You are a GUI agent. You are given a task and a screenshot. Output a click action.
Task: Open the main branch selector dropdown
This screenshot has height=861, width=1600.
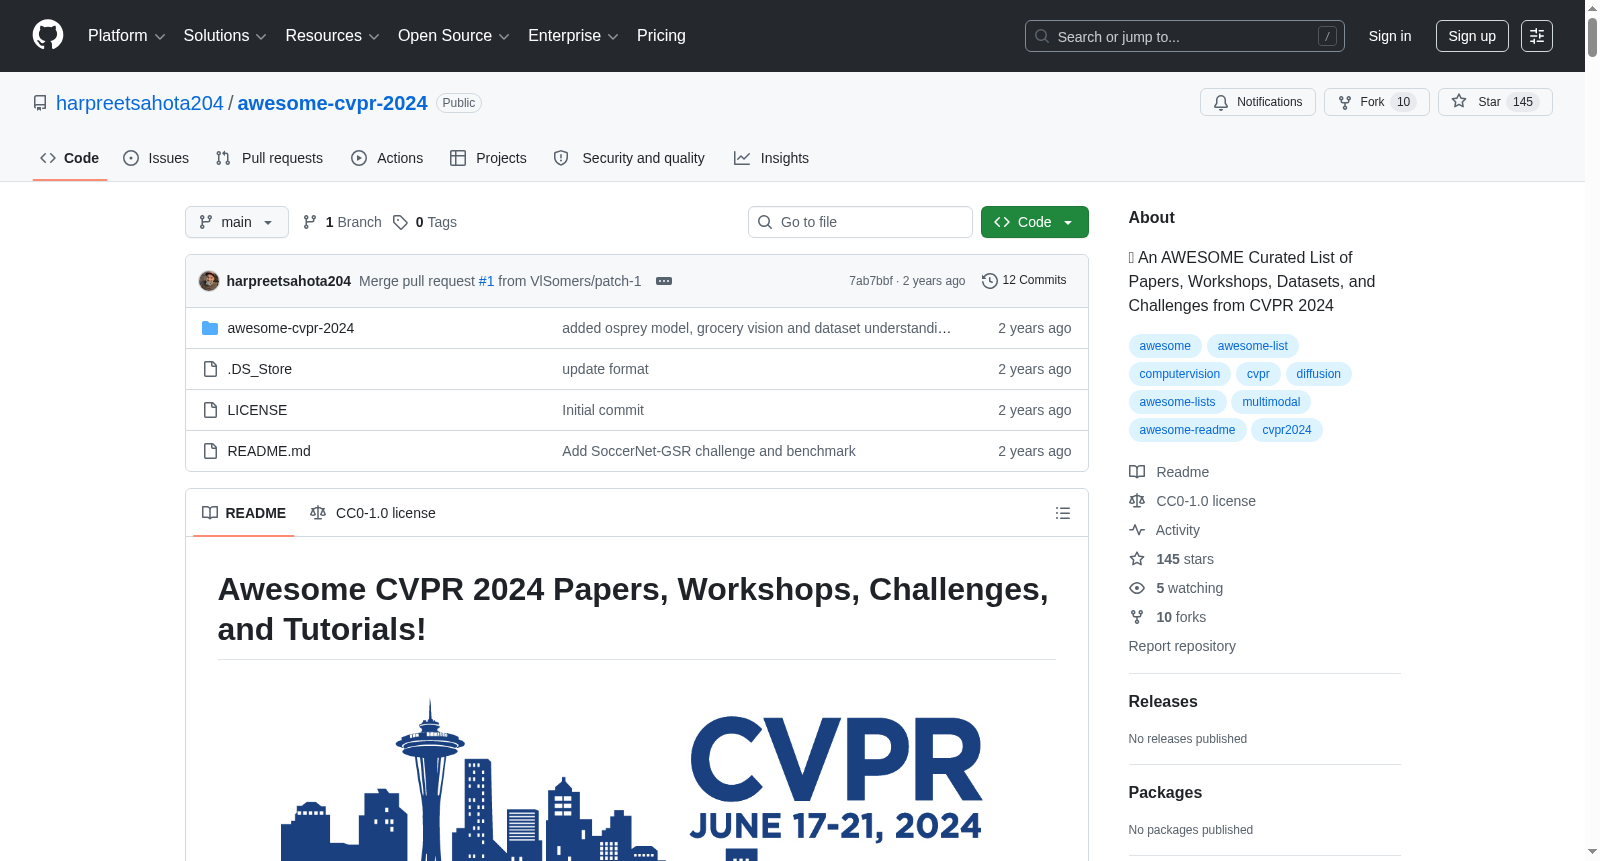(x=237, y=222)
